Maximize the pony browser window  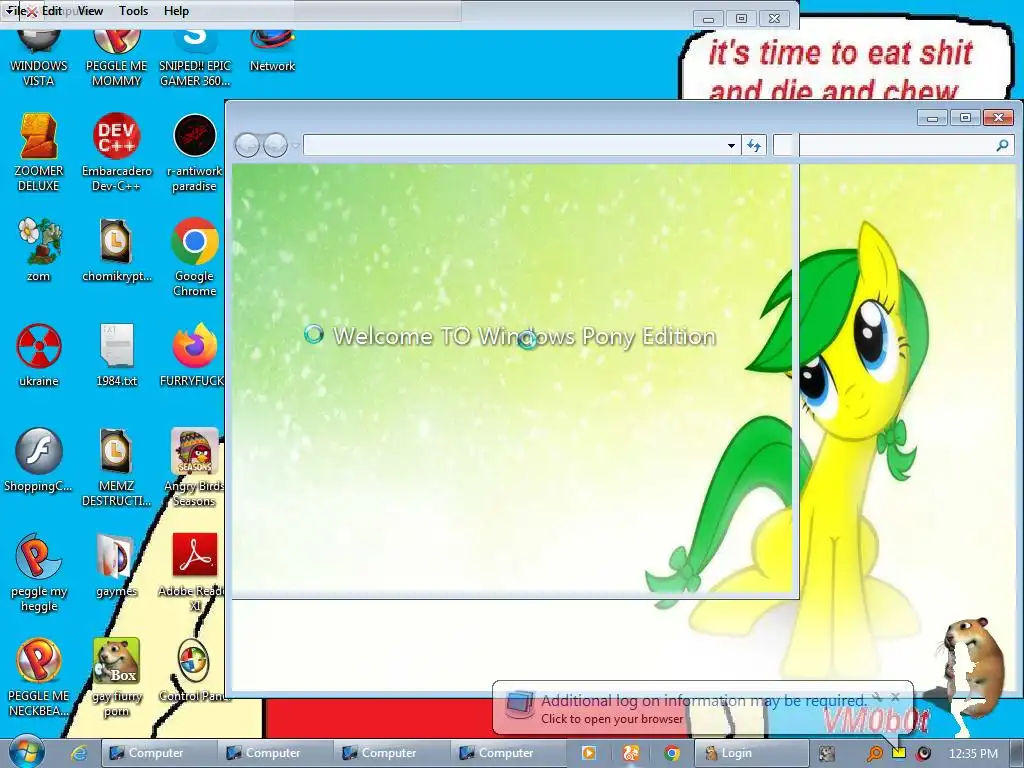[x=965, y=117]
